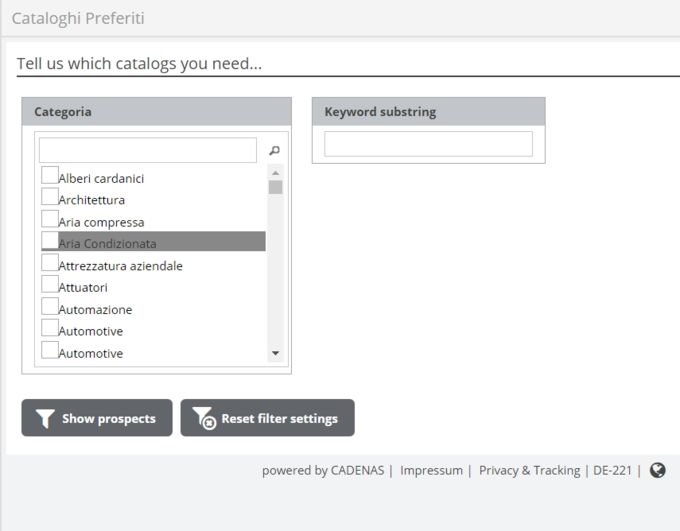Click the category list scroll down arrow
The image size is (680, 531).
click(275, 354)
